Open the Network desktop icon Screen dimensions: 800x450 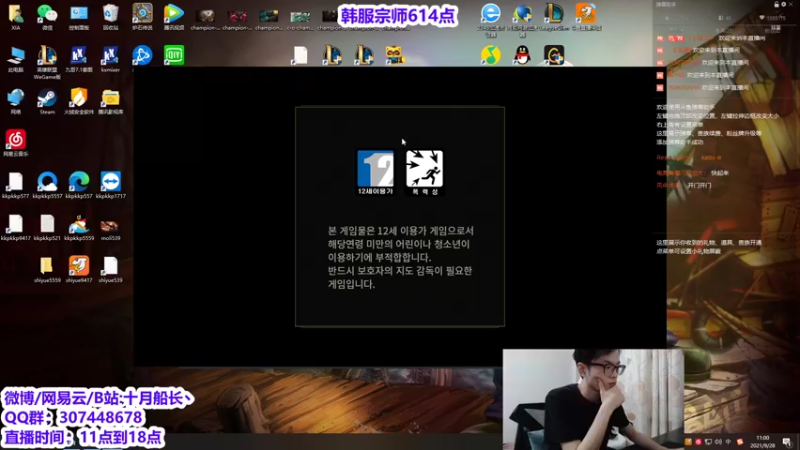(x=15, y=101)
